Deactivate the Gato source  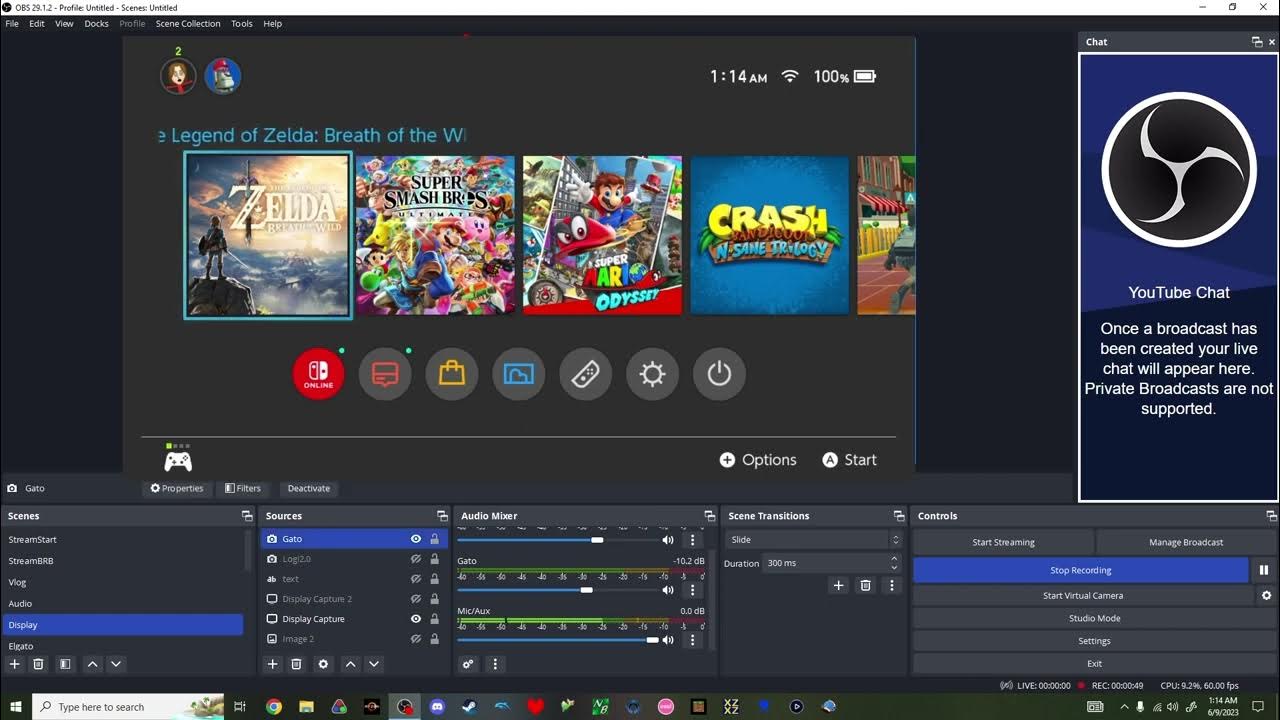click(x=309, y=488)
